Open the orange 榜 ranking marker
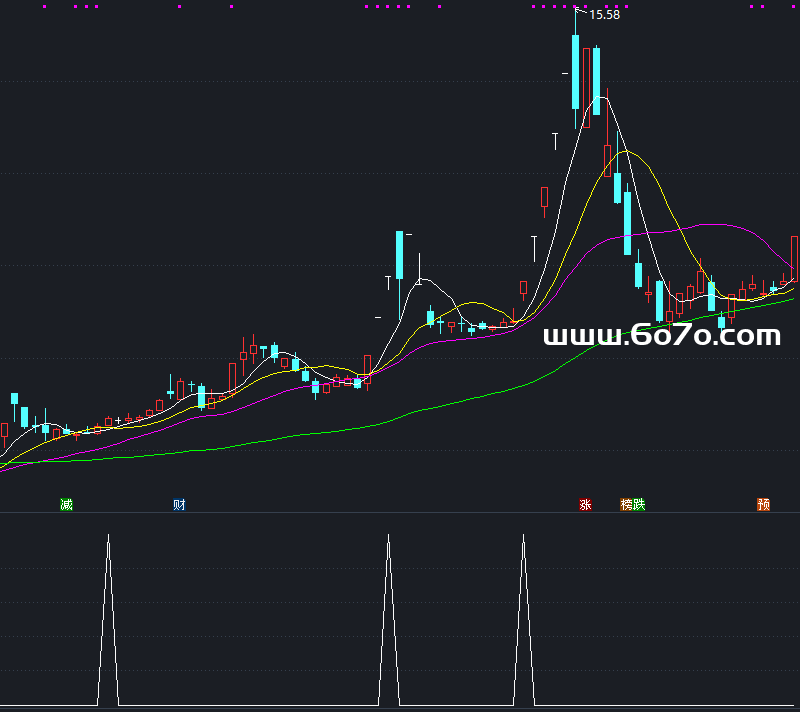This screenshot has height=712, width=800. click(626, 504)
